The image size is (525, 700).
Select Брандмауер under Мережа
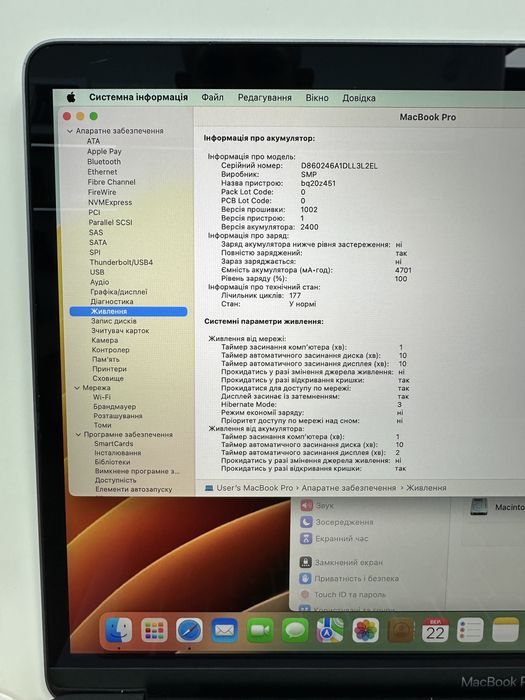[115, 406]
